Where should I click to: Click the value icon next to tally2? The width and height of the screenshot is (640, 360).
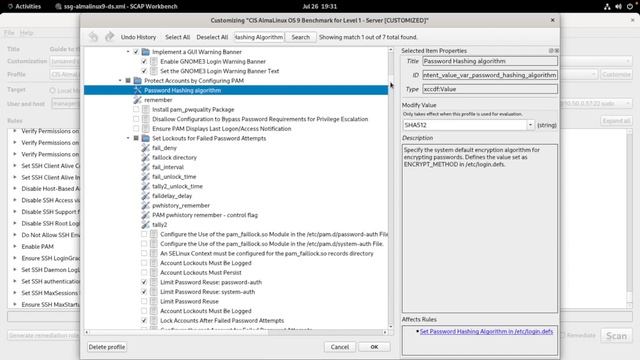pos(145,224)
